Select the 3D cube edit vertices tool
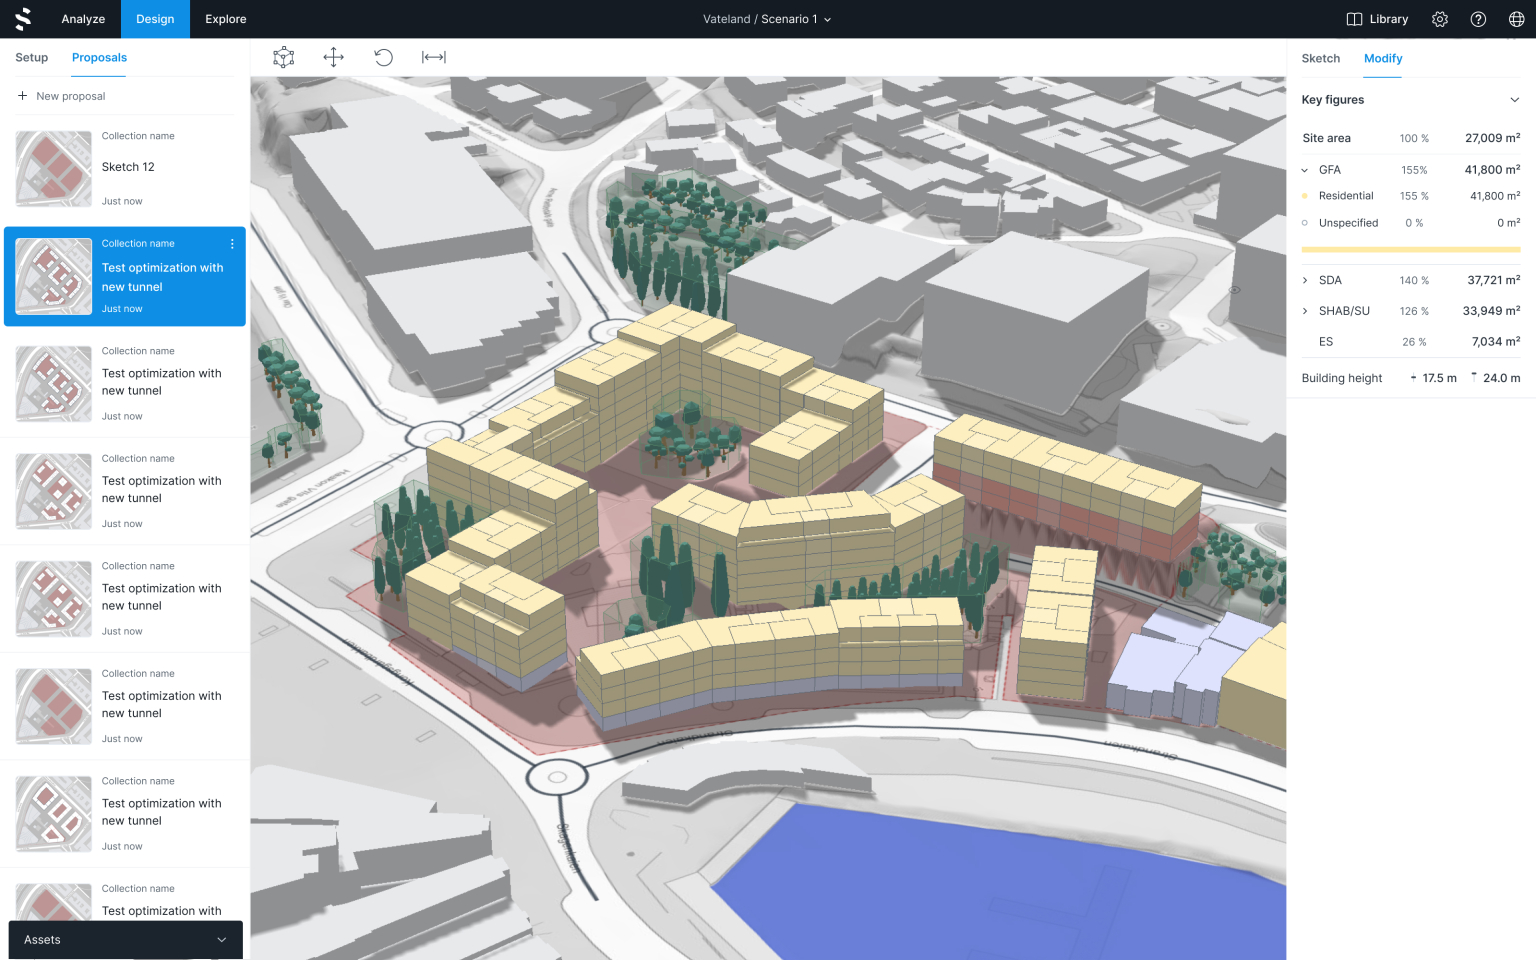 [x=284, y=58]
